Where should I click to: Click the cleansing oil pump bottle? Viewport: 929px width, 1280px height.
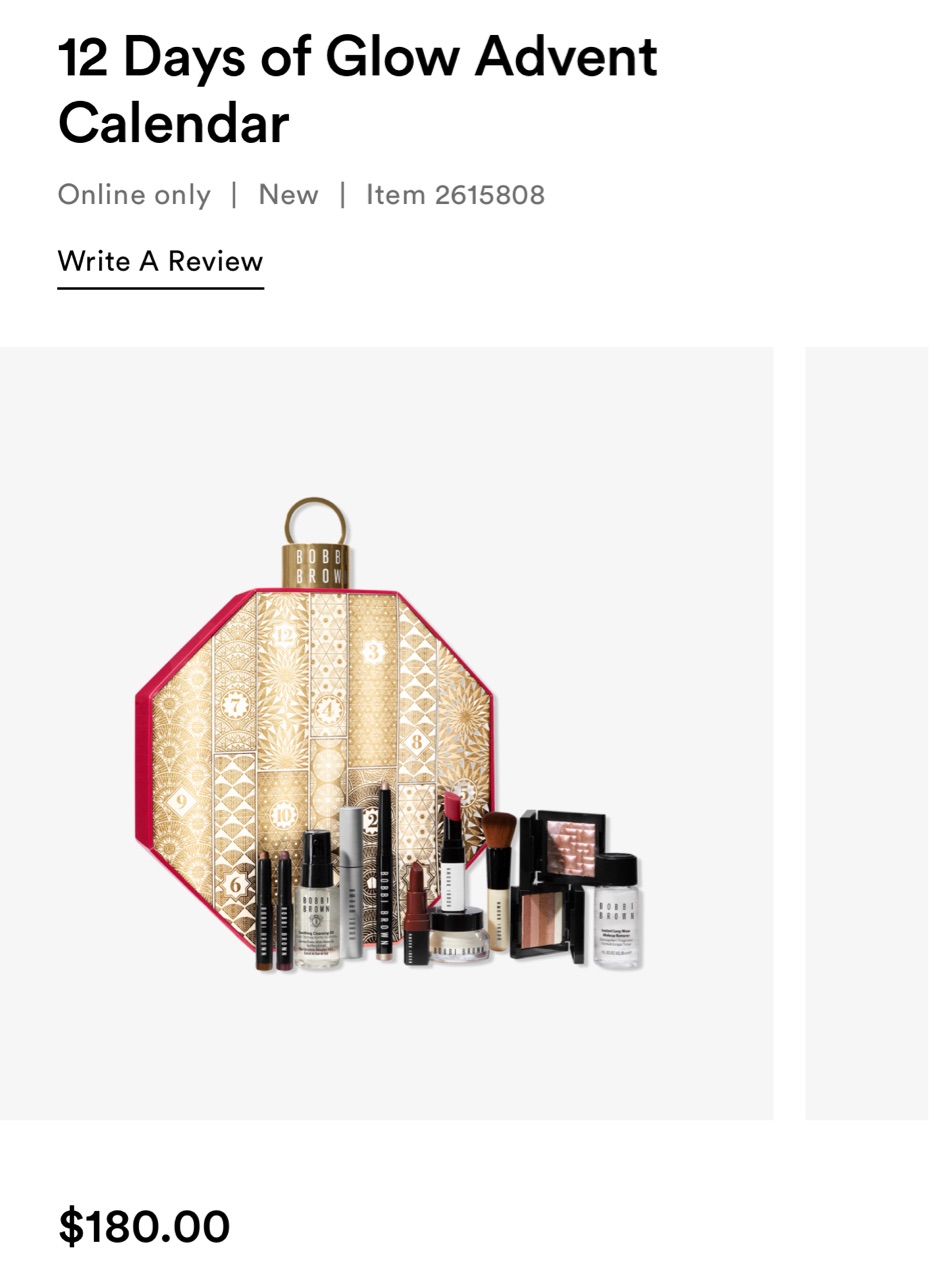318,899
